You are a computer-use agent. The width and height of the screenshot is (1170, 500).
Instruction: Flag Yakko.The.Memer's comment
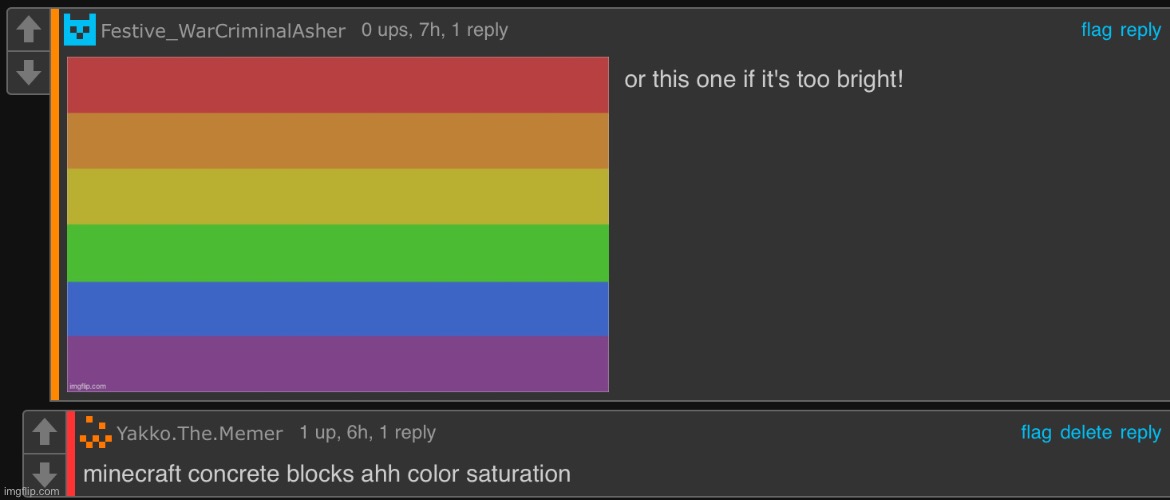pyautogui.click(x=1036, y=432)
